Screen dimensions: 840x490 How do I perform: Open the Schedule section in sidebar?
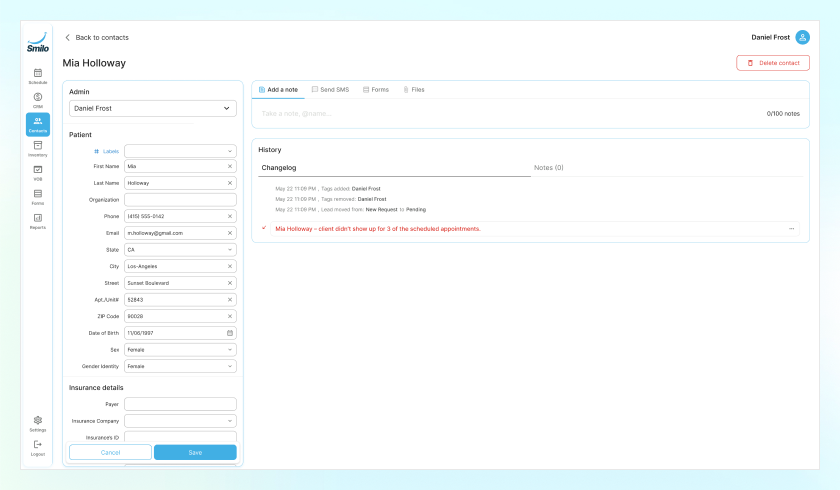click(x=38, y=76)
